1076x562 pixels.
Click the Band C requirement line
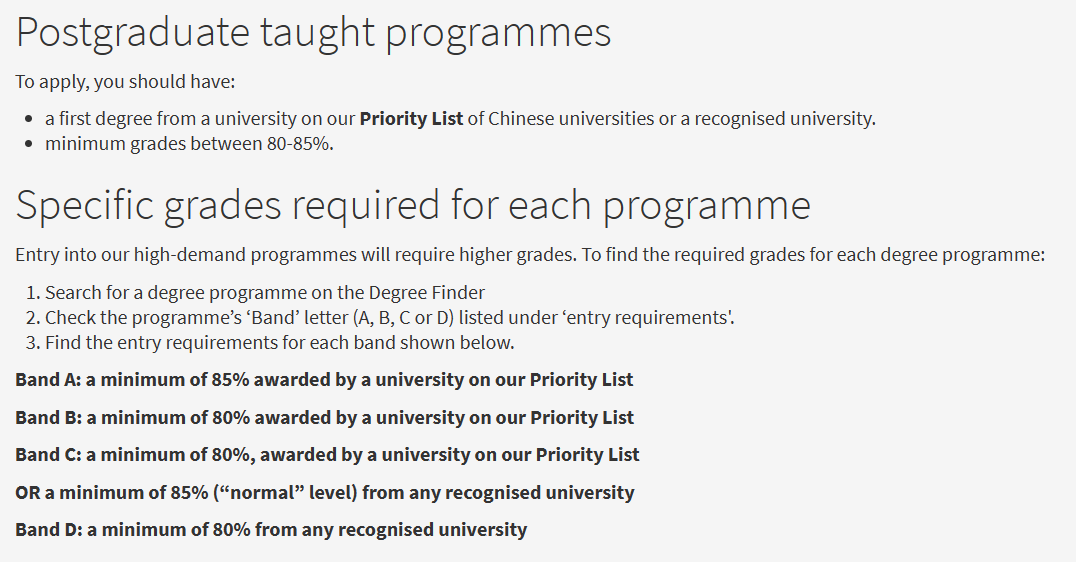[327, 454]
